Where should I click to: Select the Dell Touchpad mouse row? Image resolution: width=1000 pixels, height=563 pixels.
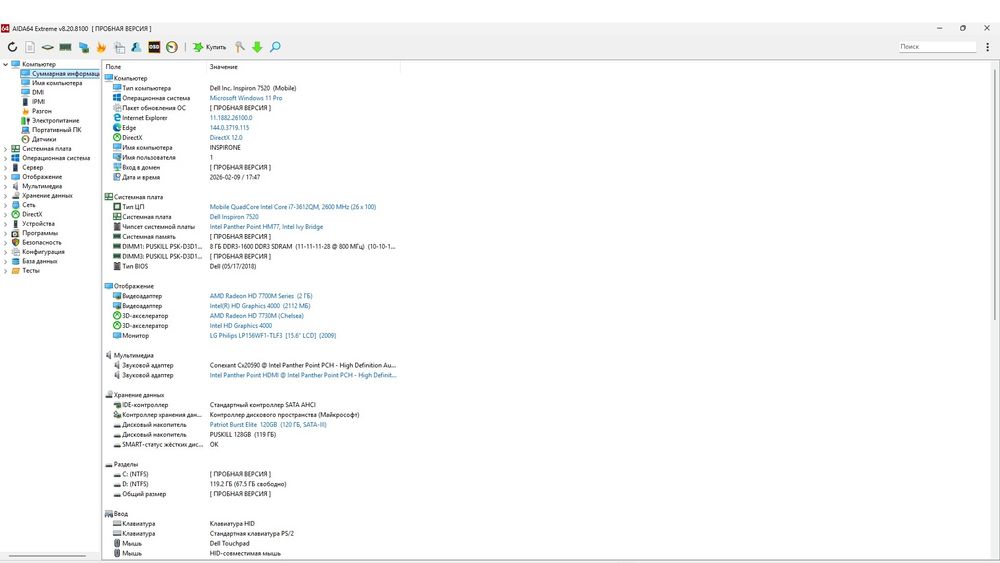251,543
